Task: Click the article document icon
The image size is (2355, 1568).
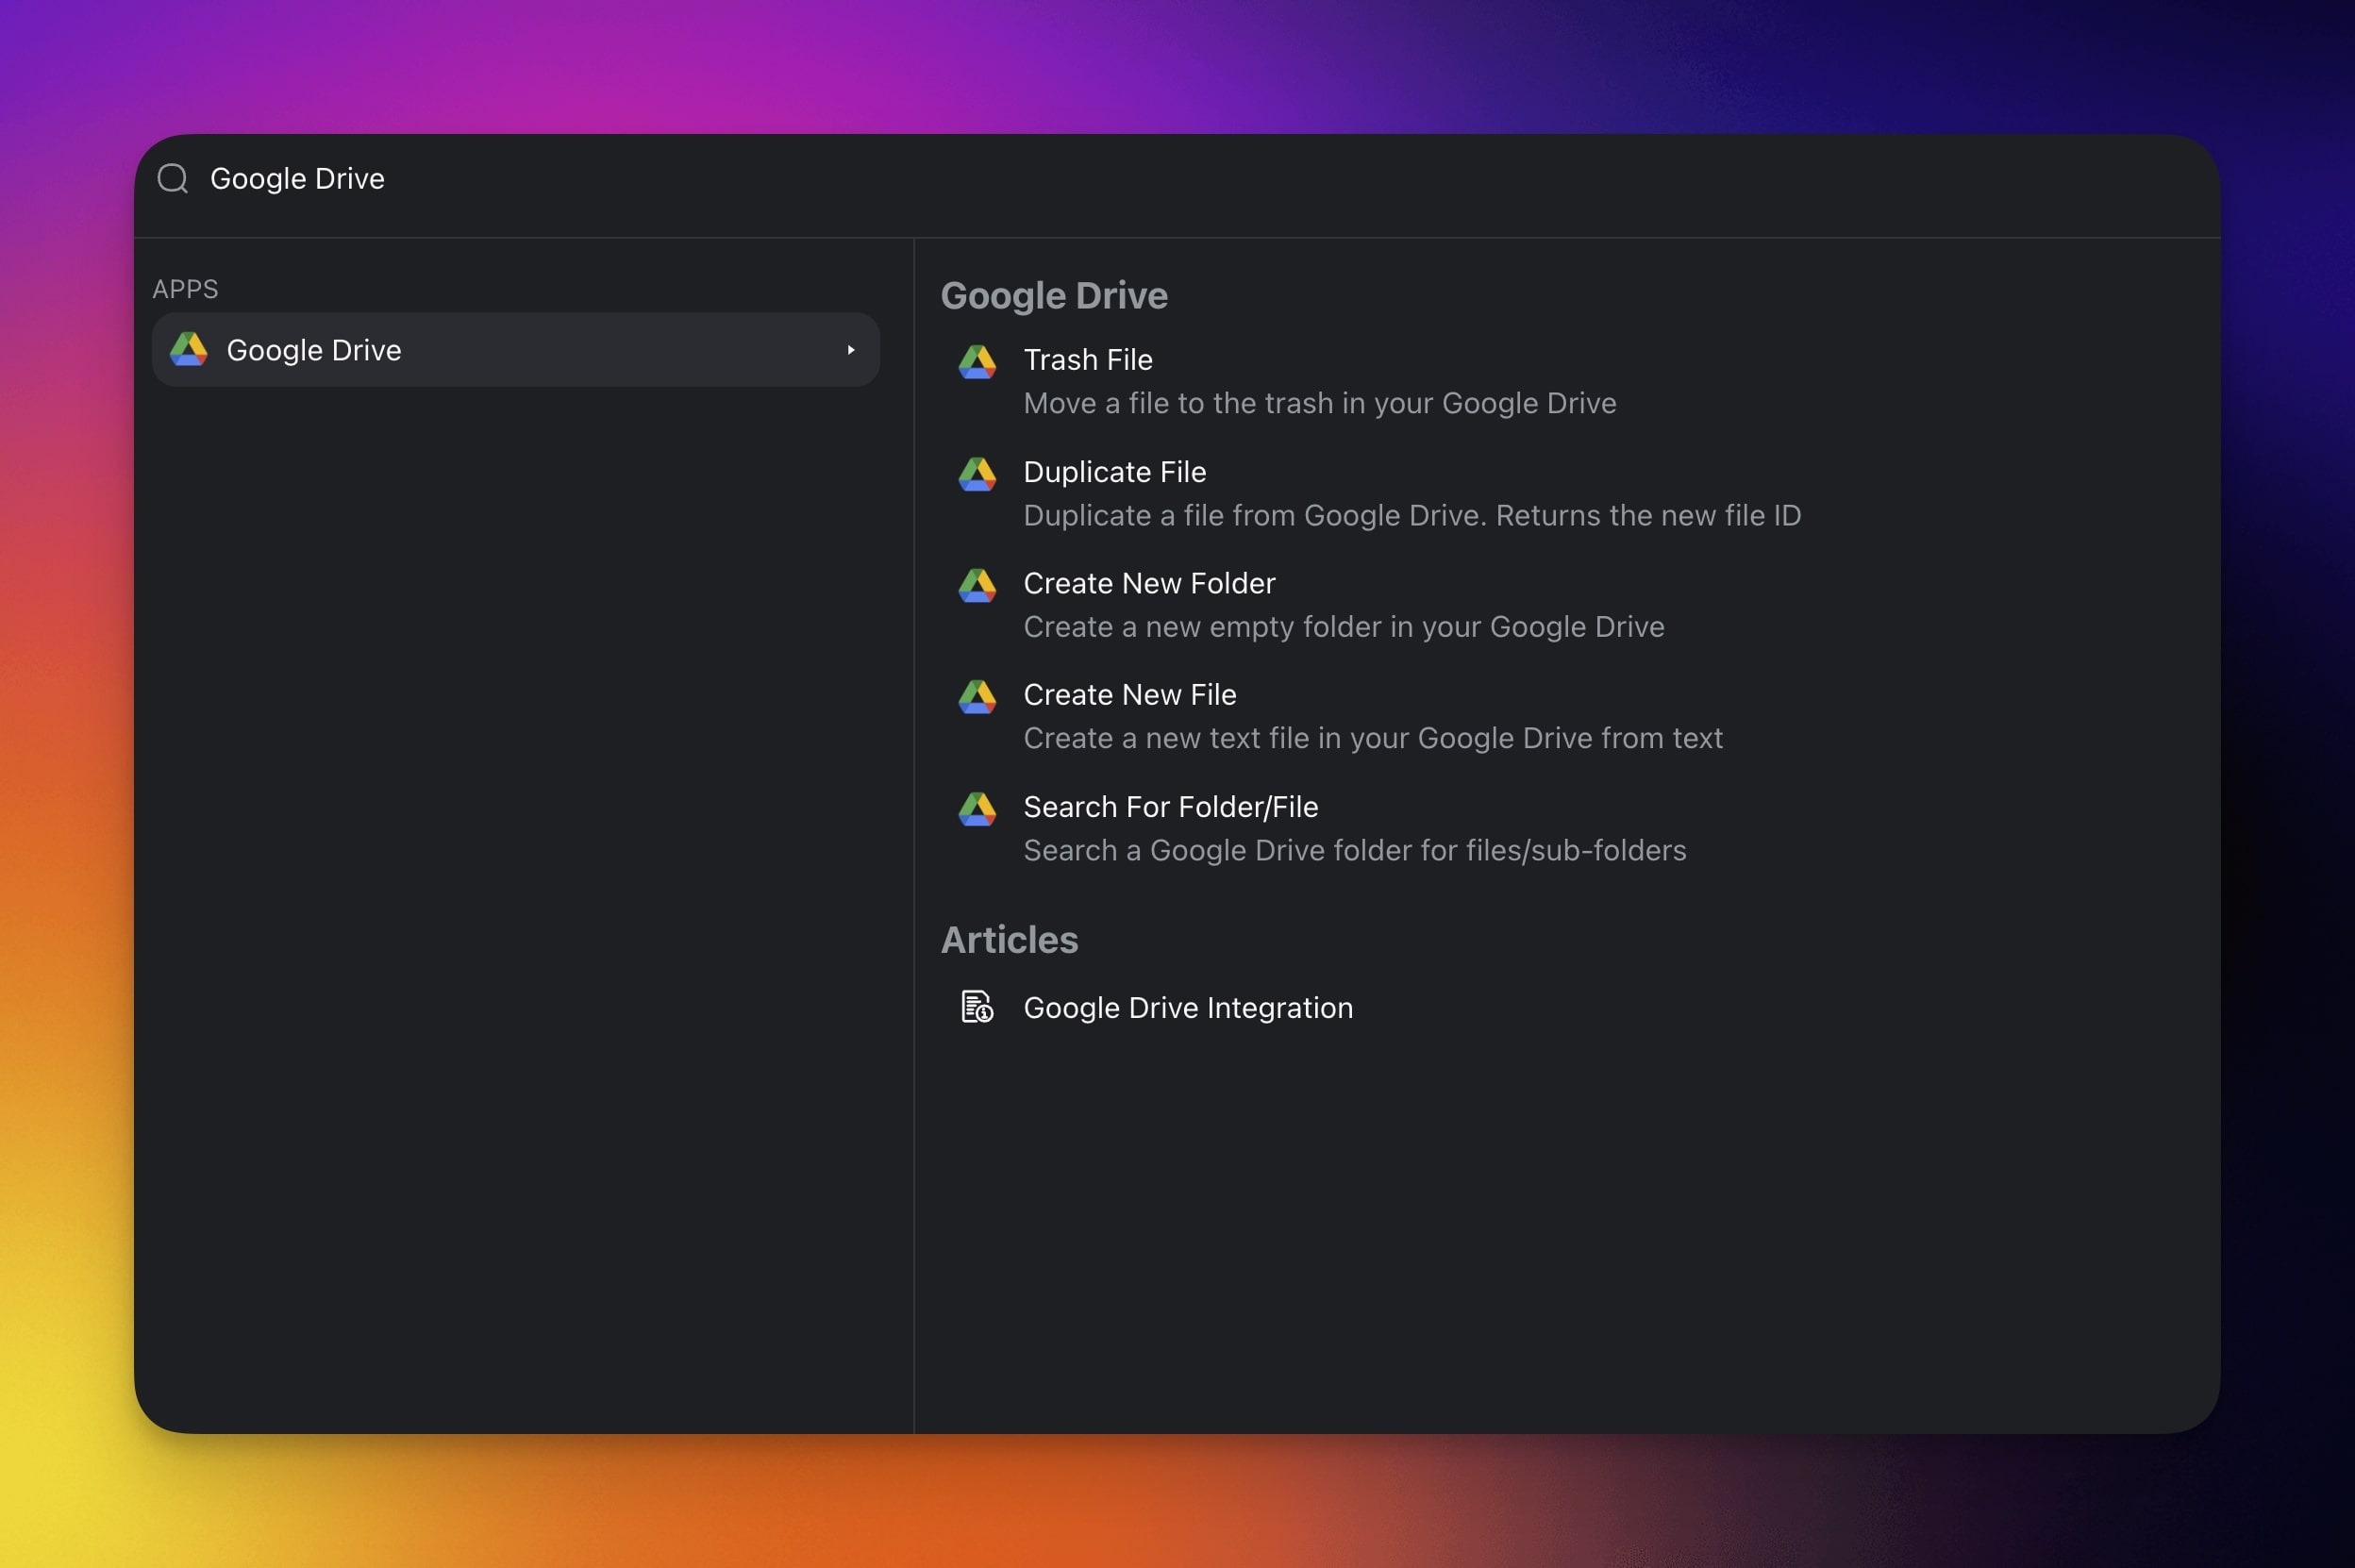Action: (x=977, y=1007)
